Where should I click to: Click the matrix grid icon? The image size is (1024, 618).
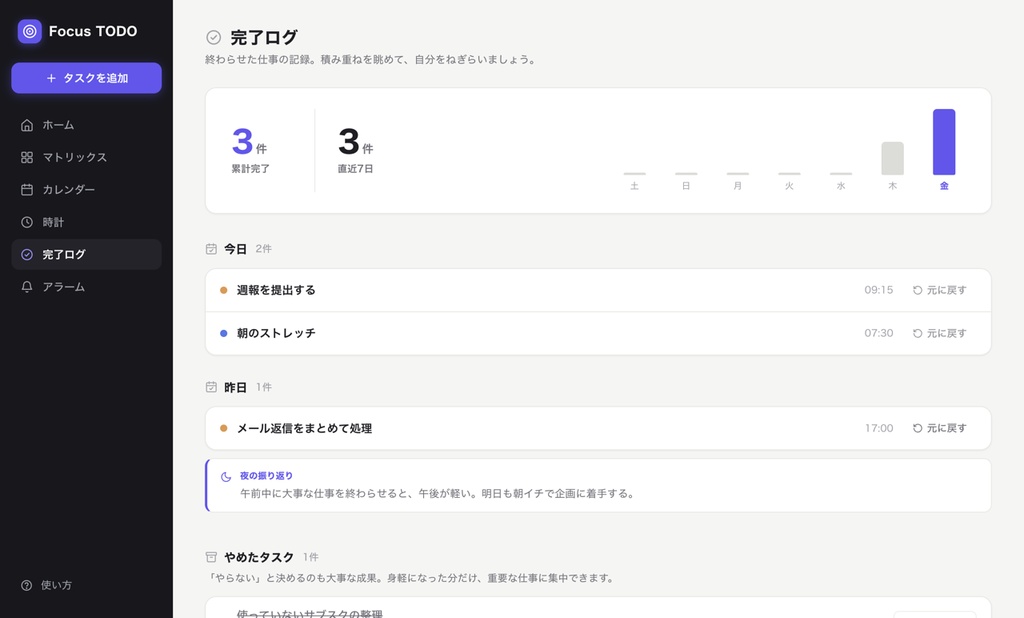(x=27, y=157)
